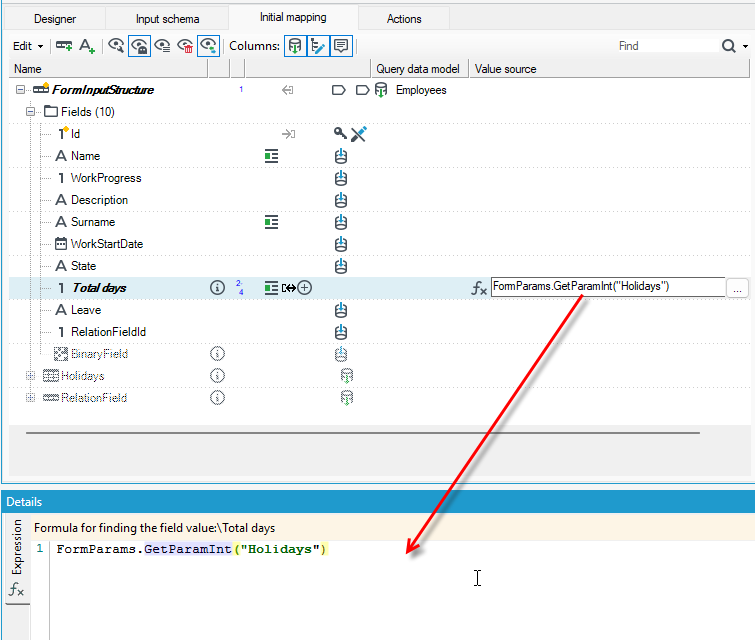Toggle first eye visibility filter icon

pyautogui.click(x=116, y=46)
